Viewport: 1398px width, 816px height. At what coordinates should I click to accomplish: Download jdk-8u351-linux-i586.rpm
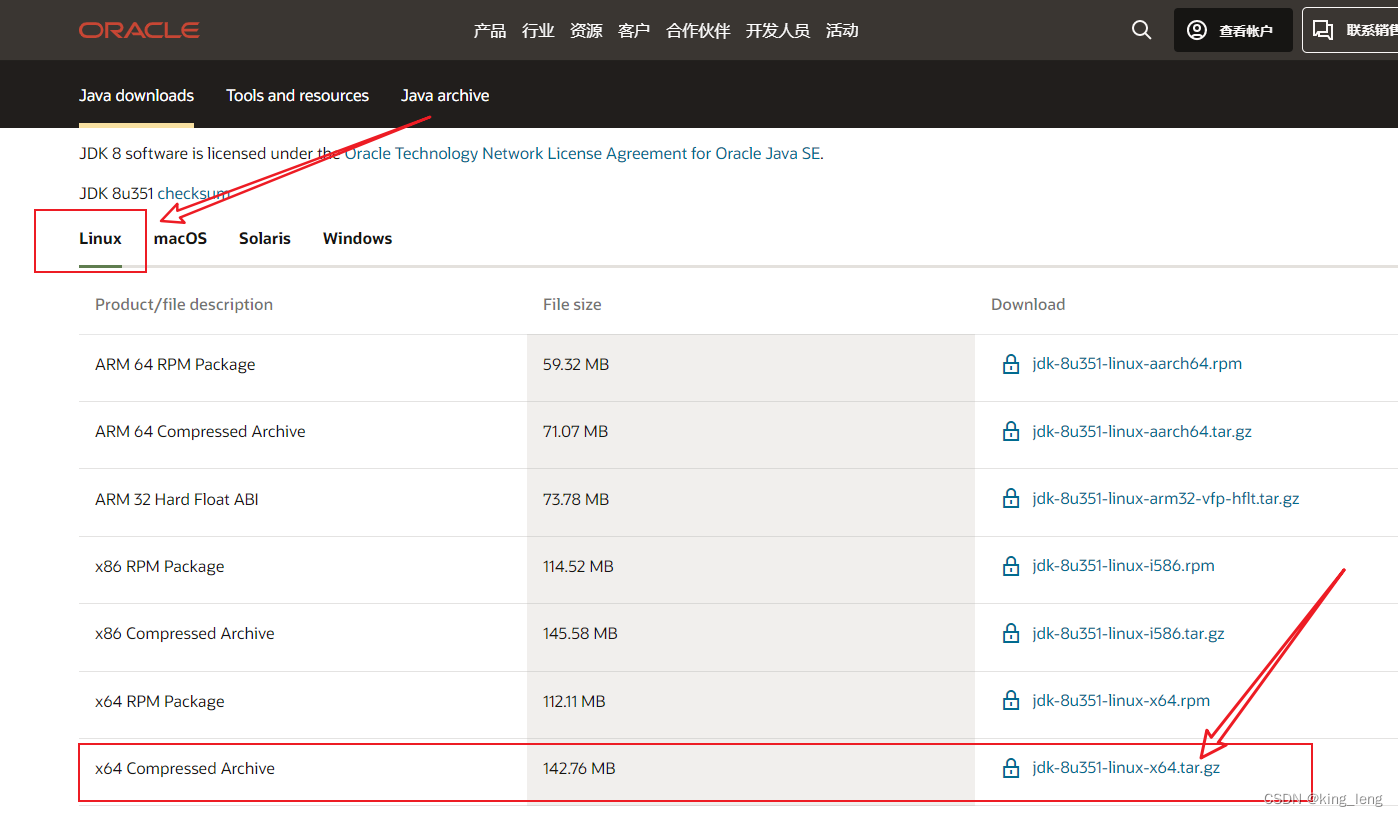tap(1123, 566)
